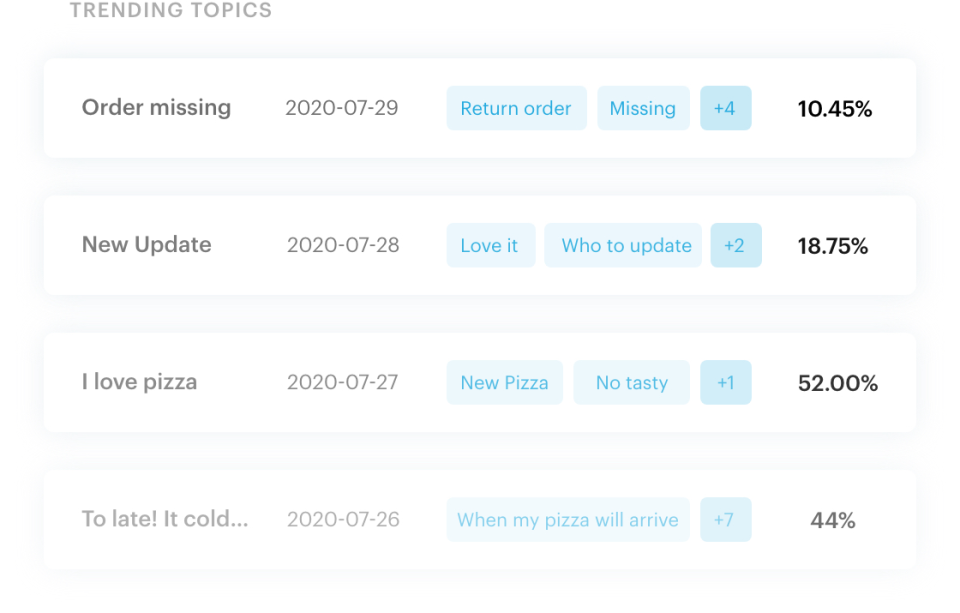Select the 'Who to update' tag
The image size is (960, 613).
coord(623,245)
